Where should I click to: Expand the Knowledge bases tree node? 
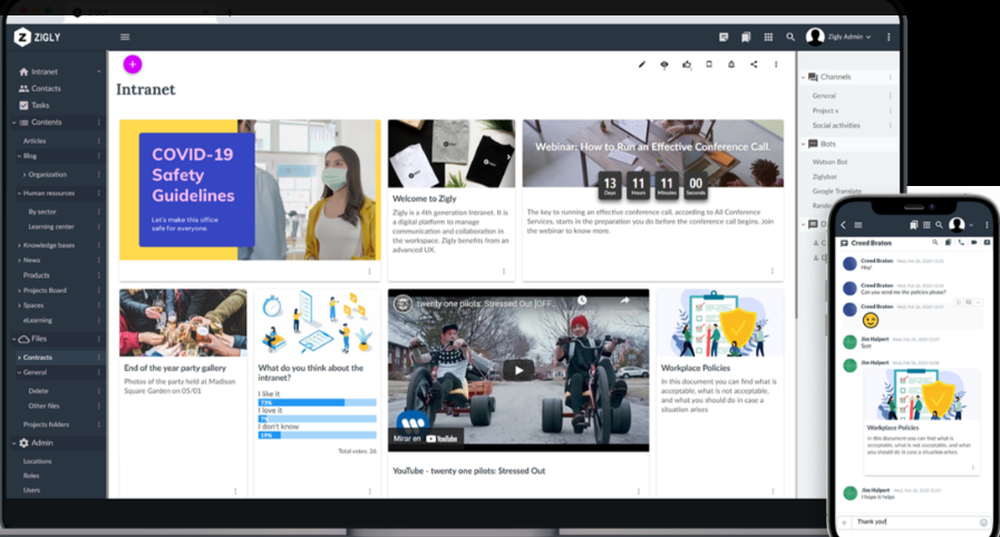click(19, 246)
